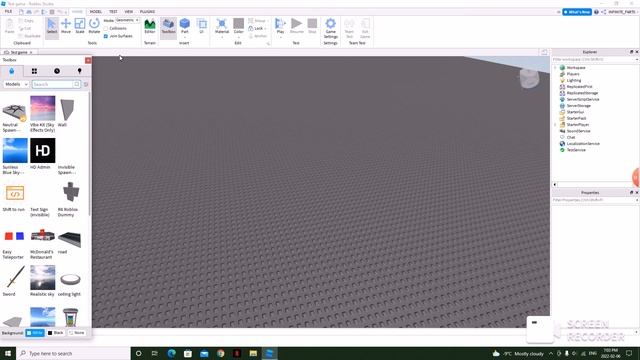
Task: Toggle the Collisions checkbox
Action: [106, 28]
